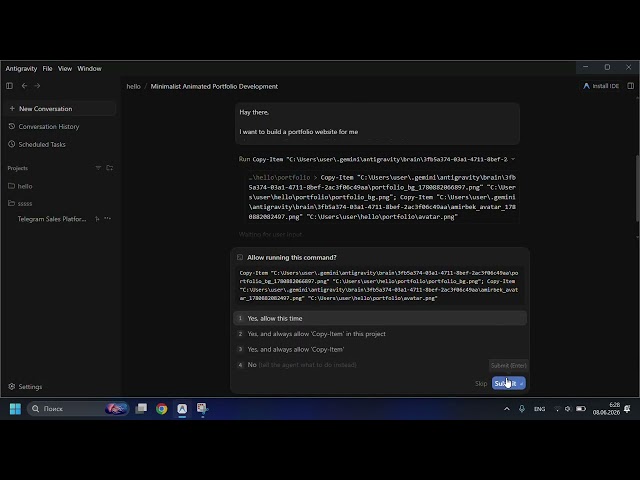Open the File menu
The image size is (640, 480).
click(x=47, y=69)
